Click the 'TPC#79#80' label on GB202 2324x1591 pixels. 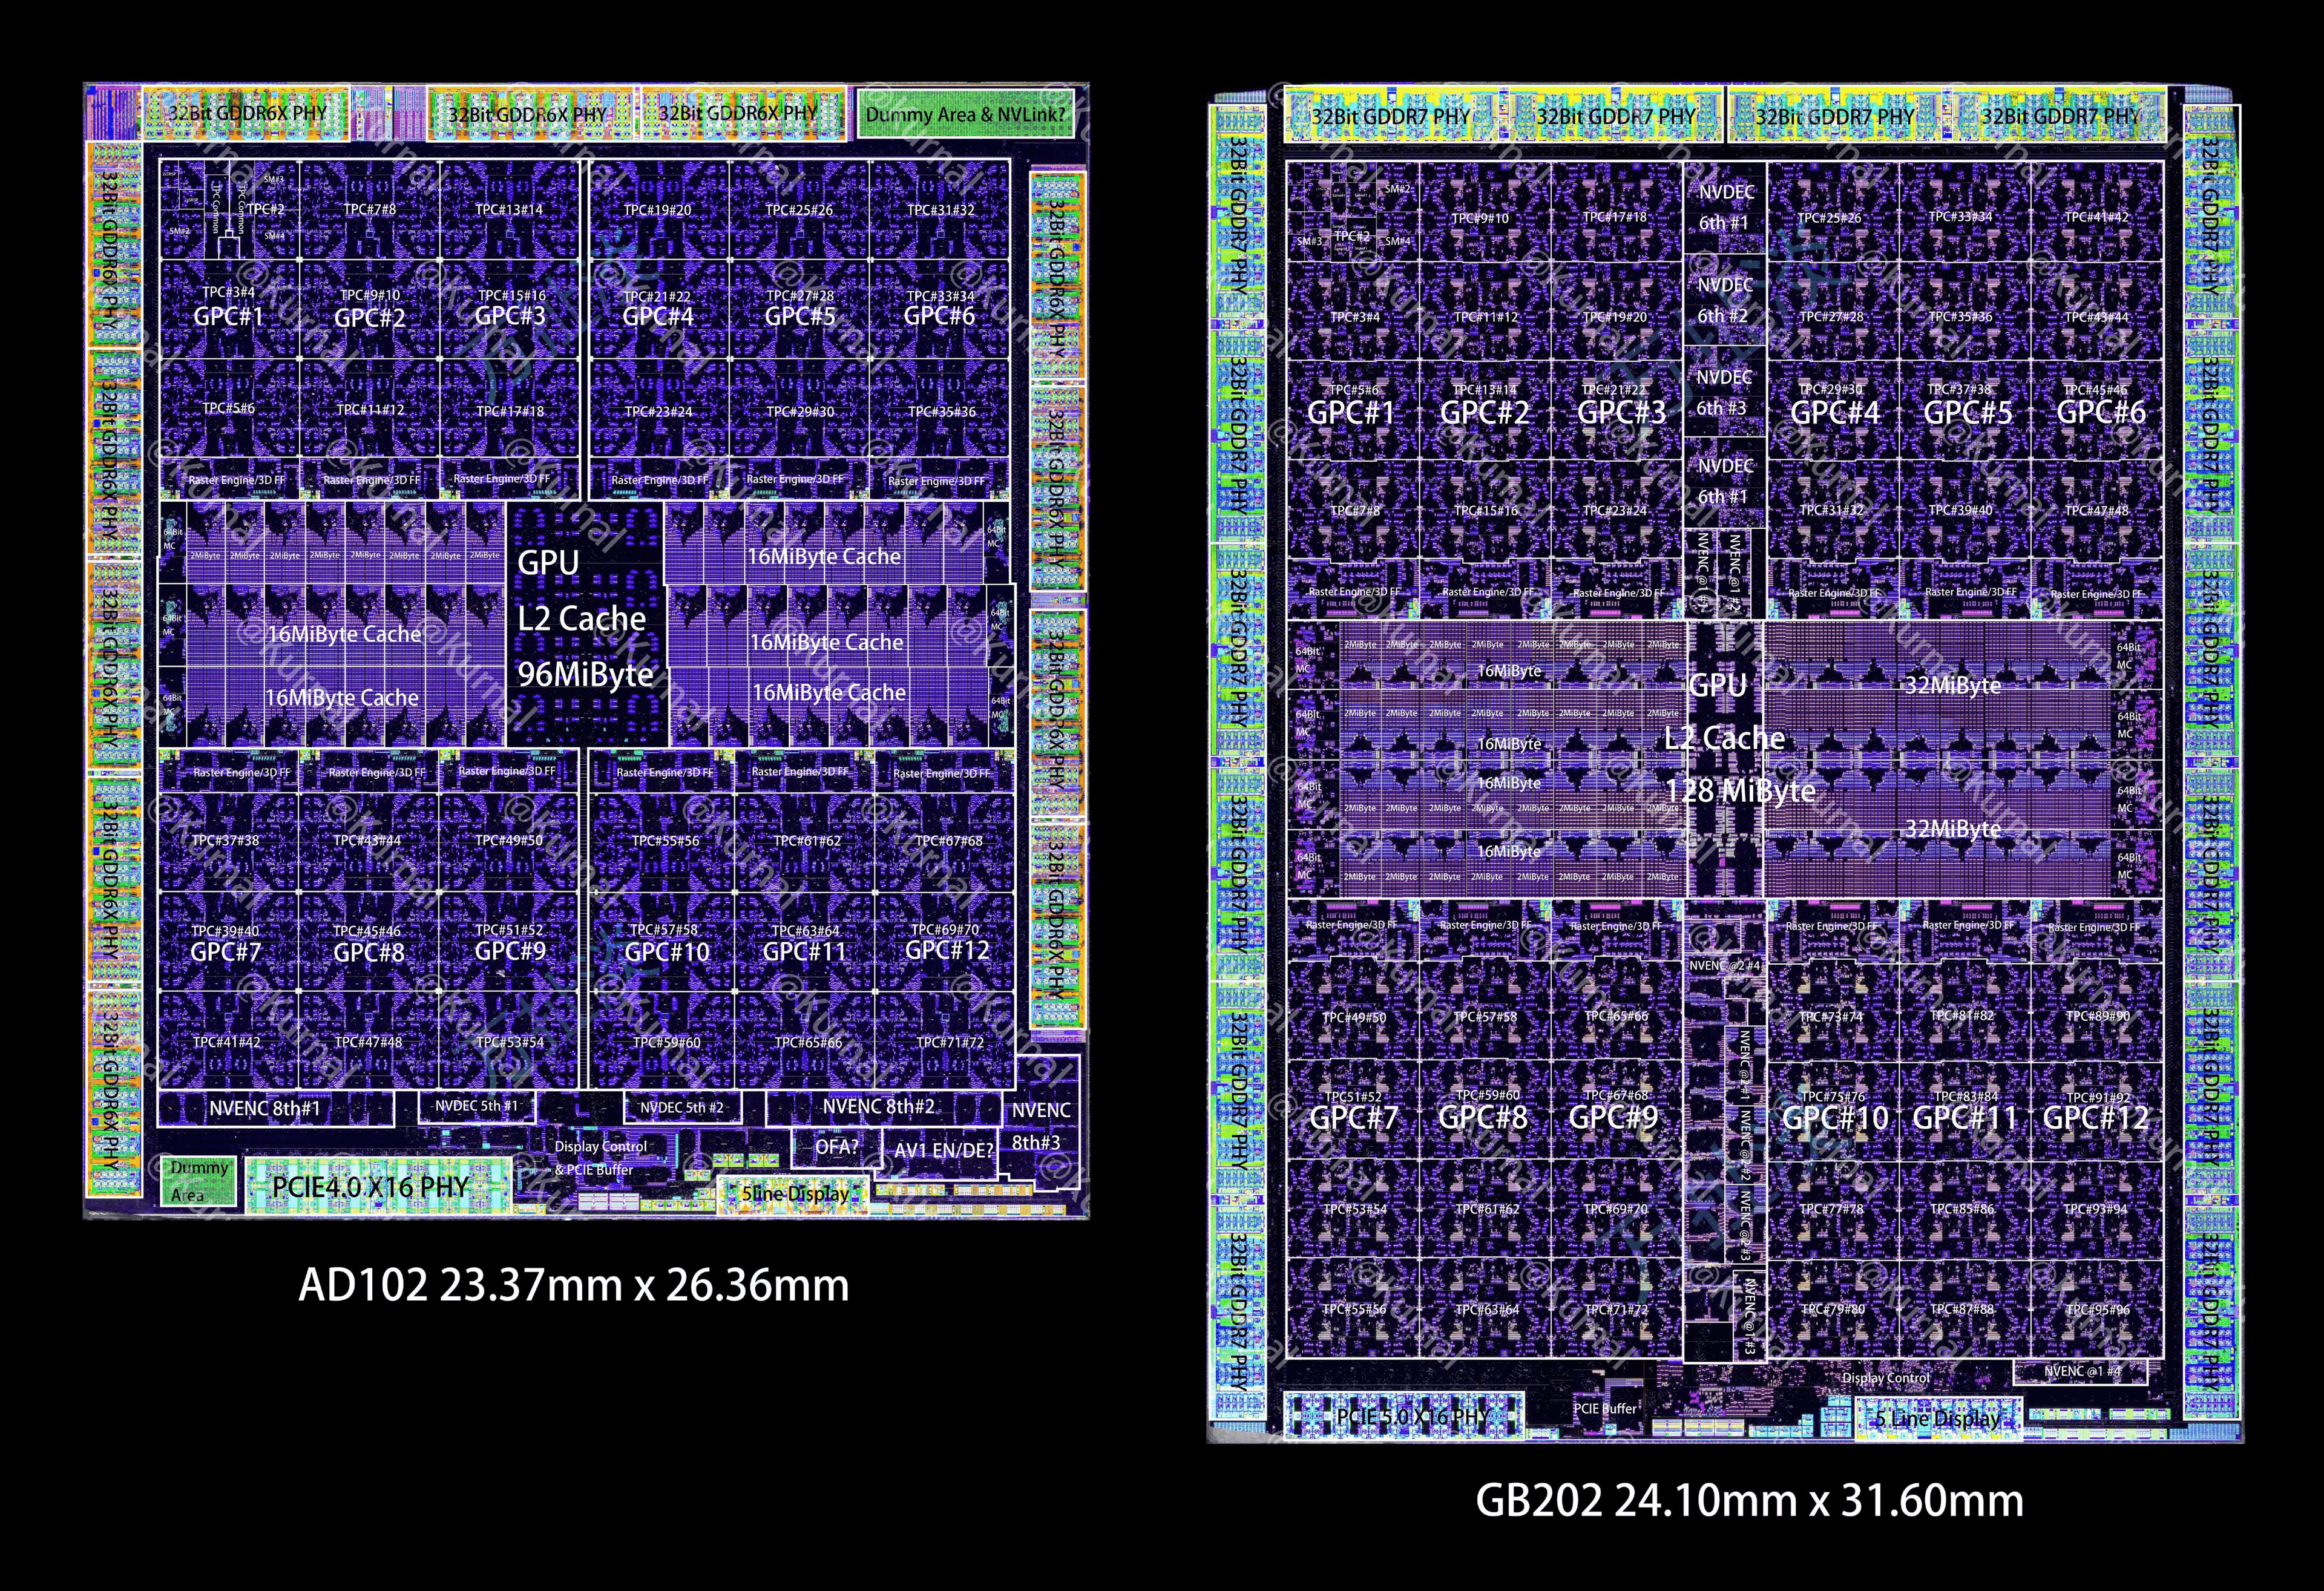tap(1833, 1309)
